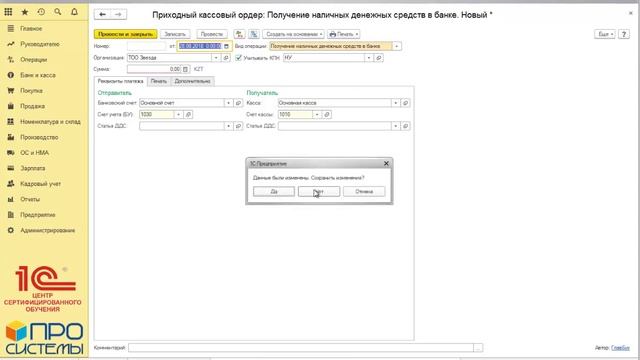
Task: Open the Favorites star icon
Action: coord(25,12)
